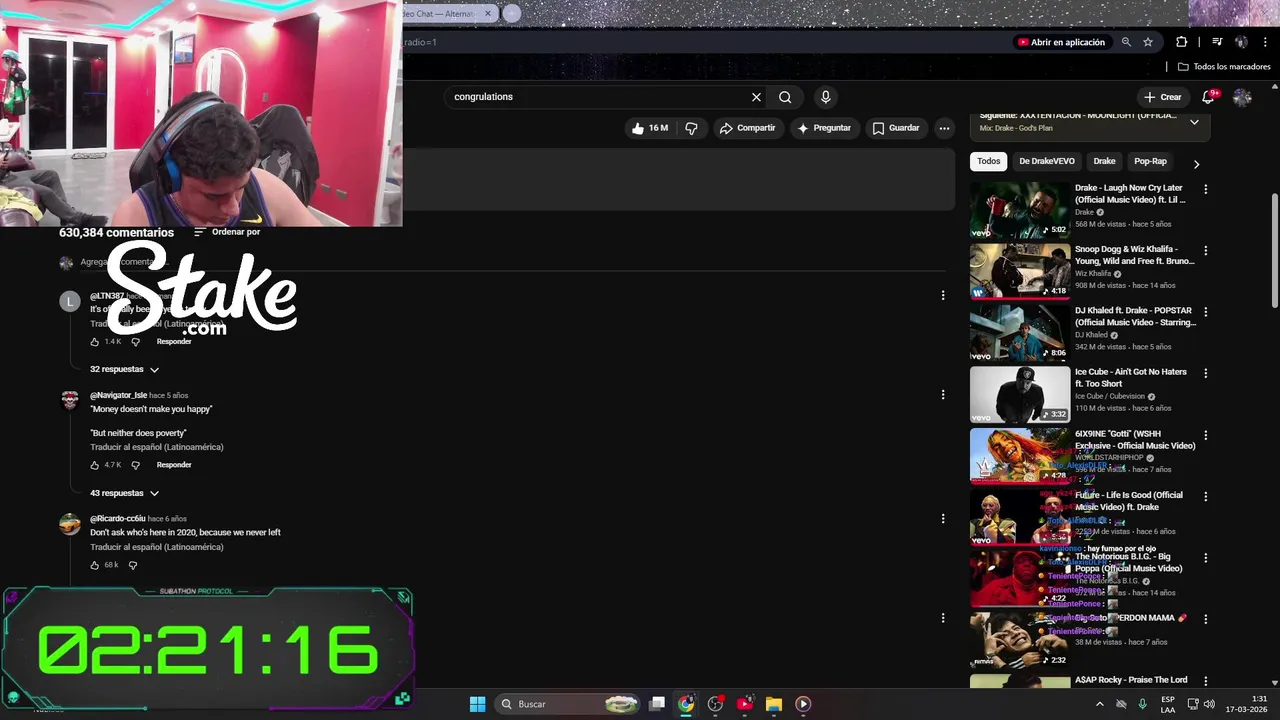This screenshot has height=720, width=1280.
Task: Select the Todos filter chip
Action: [988, 161]
